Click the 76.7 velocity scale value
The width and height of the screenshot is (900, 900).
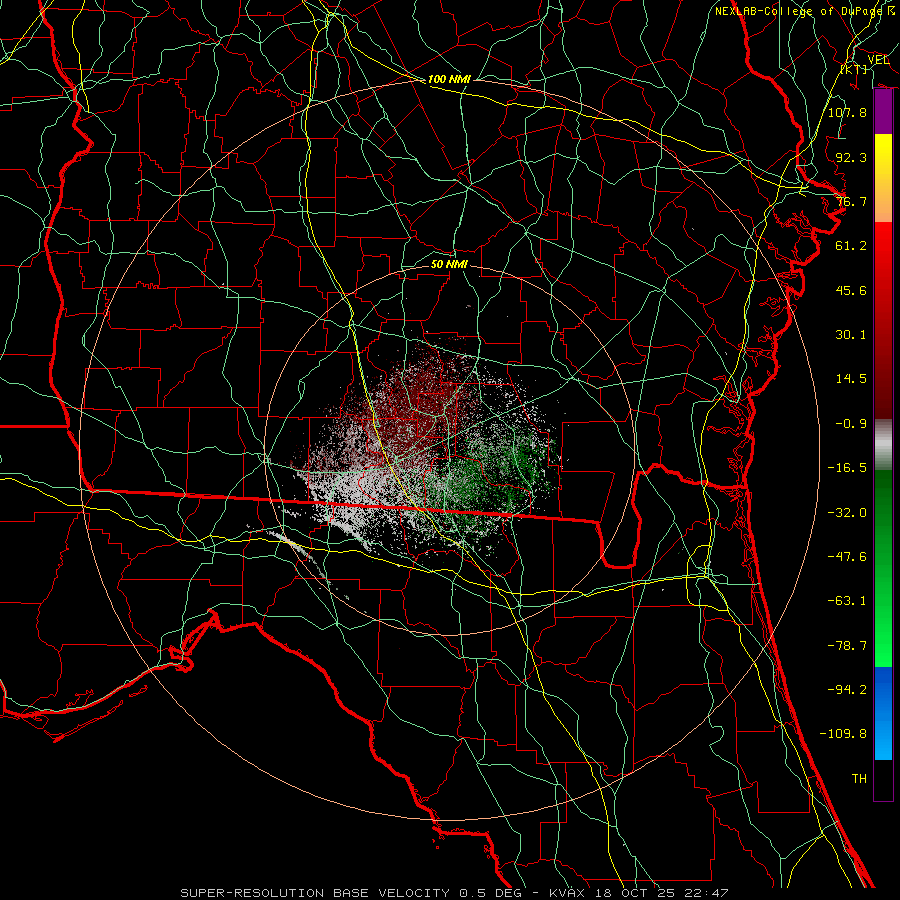pos(851,201)
